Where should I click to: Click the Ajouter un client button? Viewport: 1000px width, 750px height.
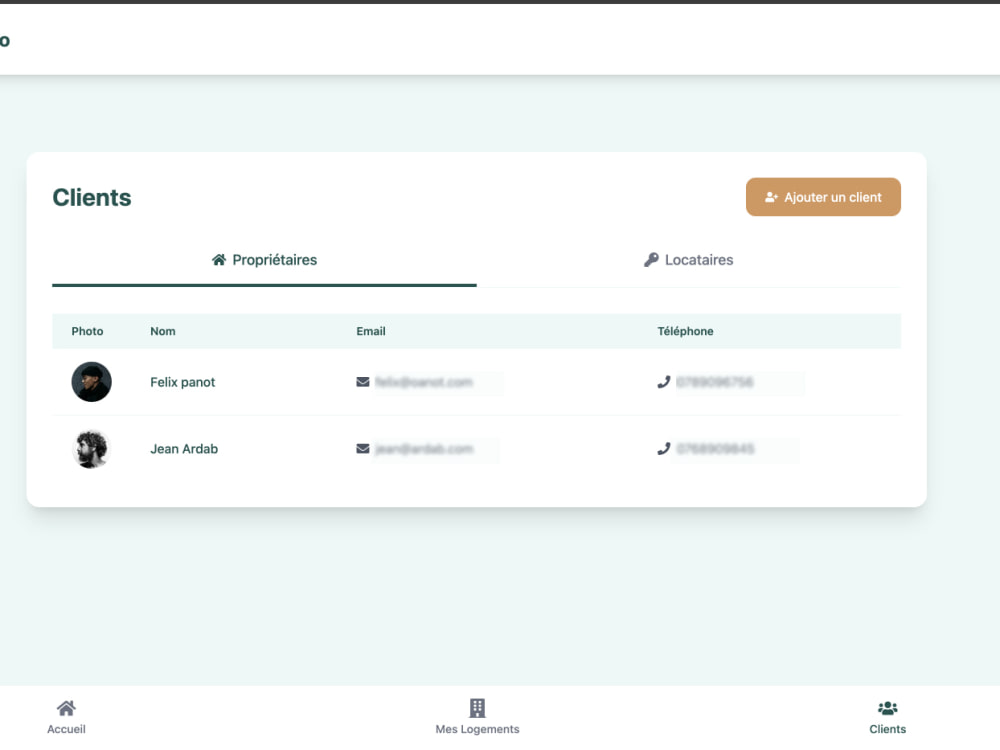(823, 197)
